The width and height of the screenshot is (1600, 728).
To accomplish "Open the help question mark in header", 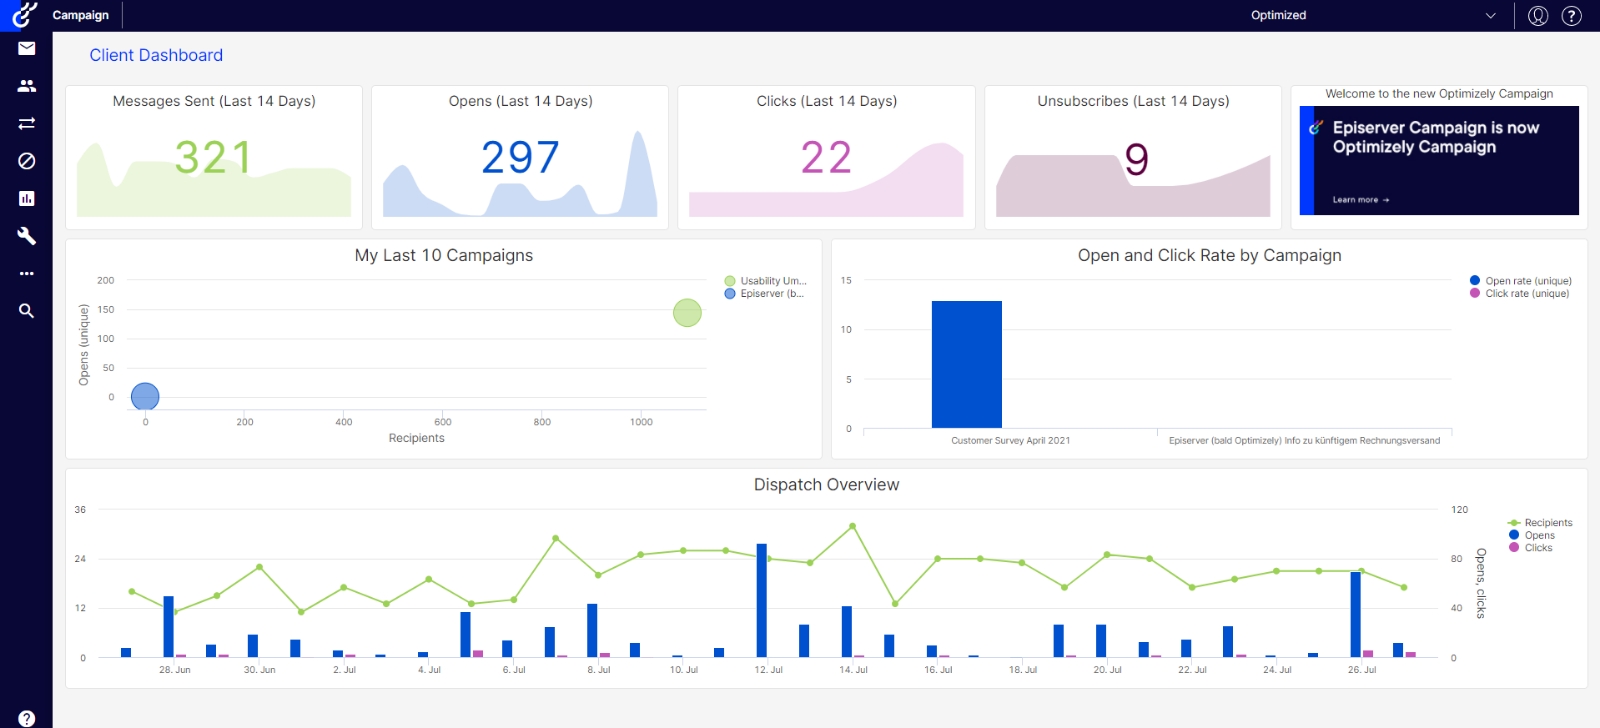I will [1572, 15].
